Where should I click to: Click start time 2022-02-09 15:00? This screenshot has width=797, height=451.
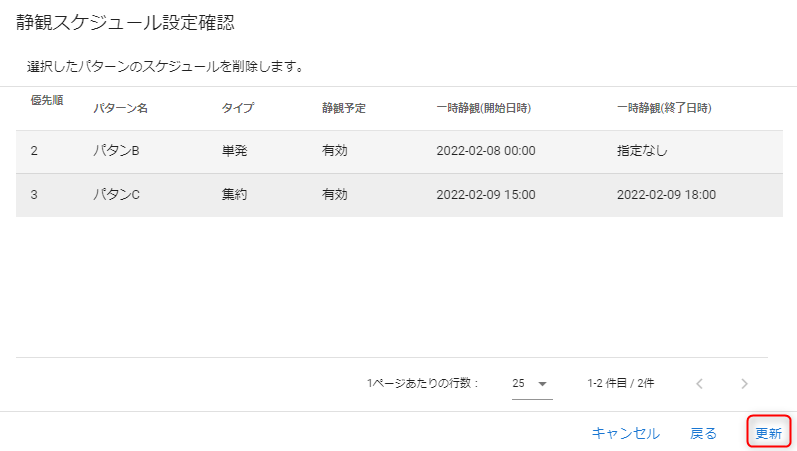coord(486,195)
